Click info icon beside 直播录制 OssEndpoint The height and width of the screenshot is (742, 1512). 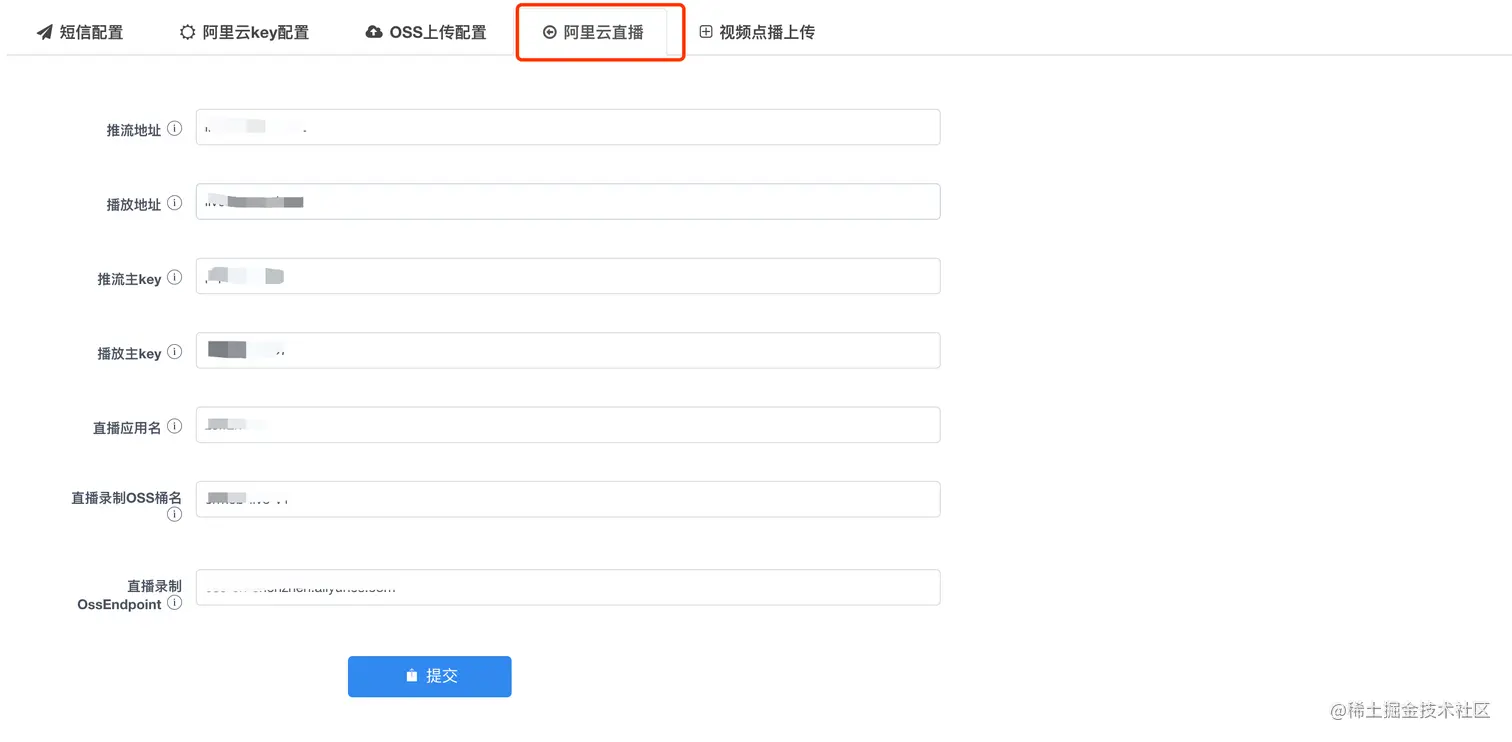(175, 603)
